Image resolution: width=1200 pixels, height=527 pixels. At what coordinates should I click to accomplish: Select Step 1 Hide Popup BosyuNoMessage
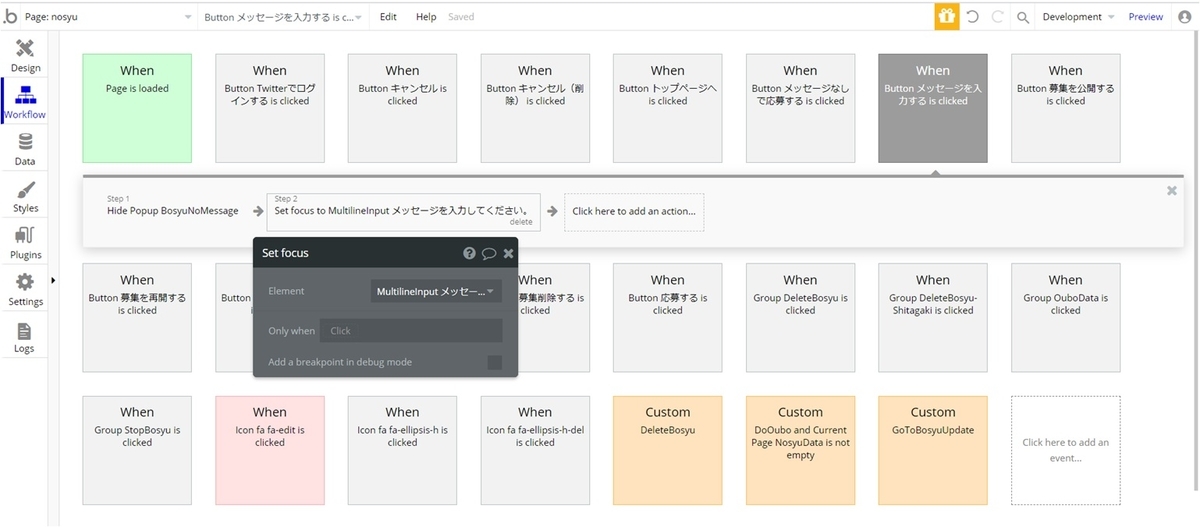coord(173,211)
